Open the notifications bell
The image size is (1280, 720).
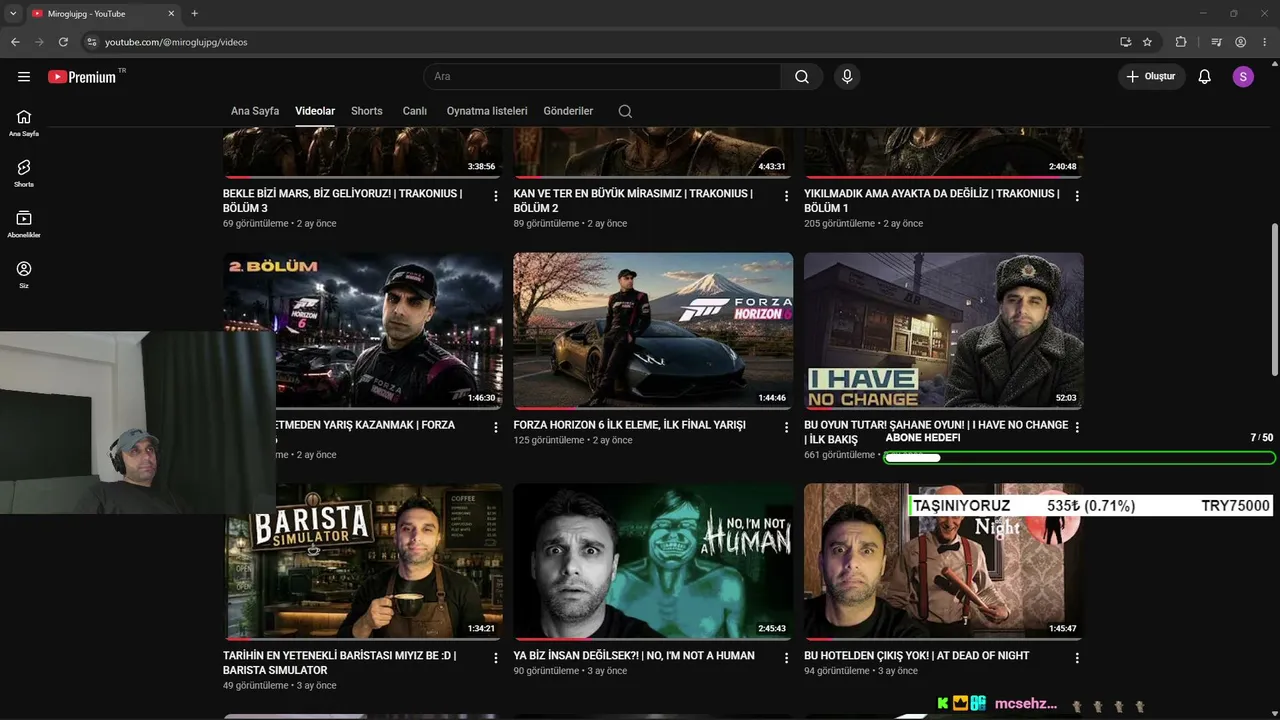click(x=1205, y=77)
